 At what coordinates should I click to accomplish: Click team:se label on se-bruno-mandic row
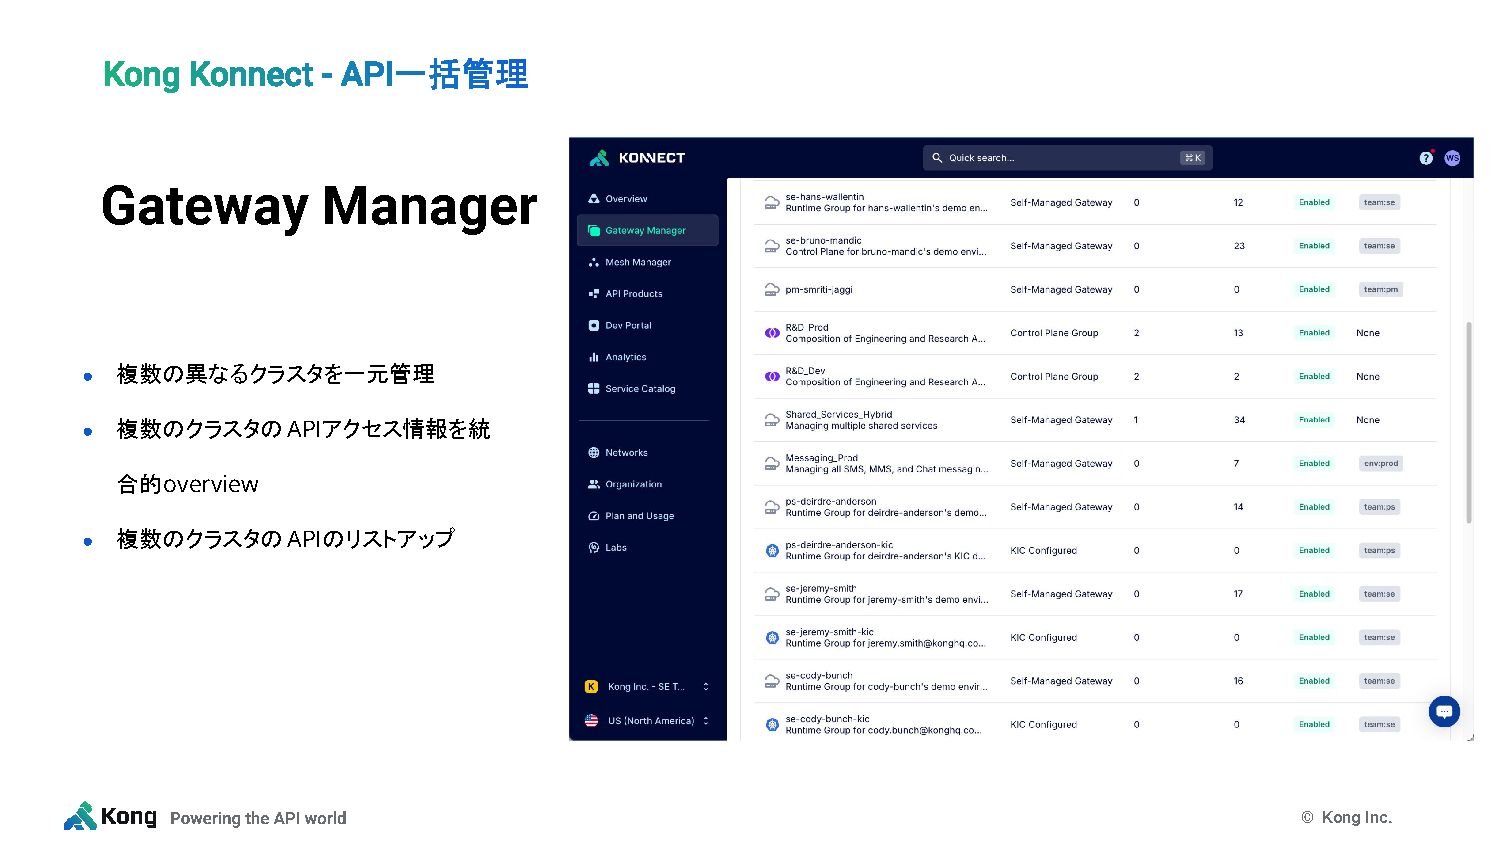[x=1379, y=246]
